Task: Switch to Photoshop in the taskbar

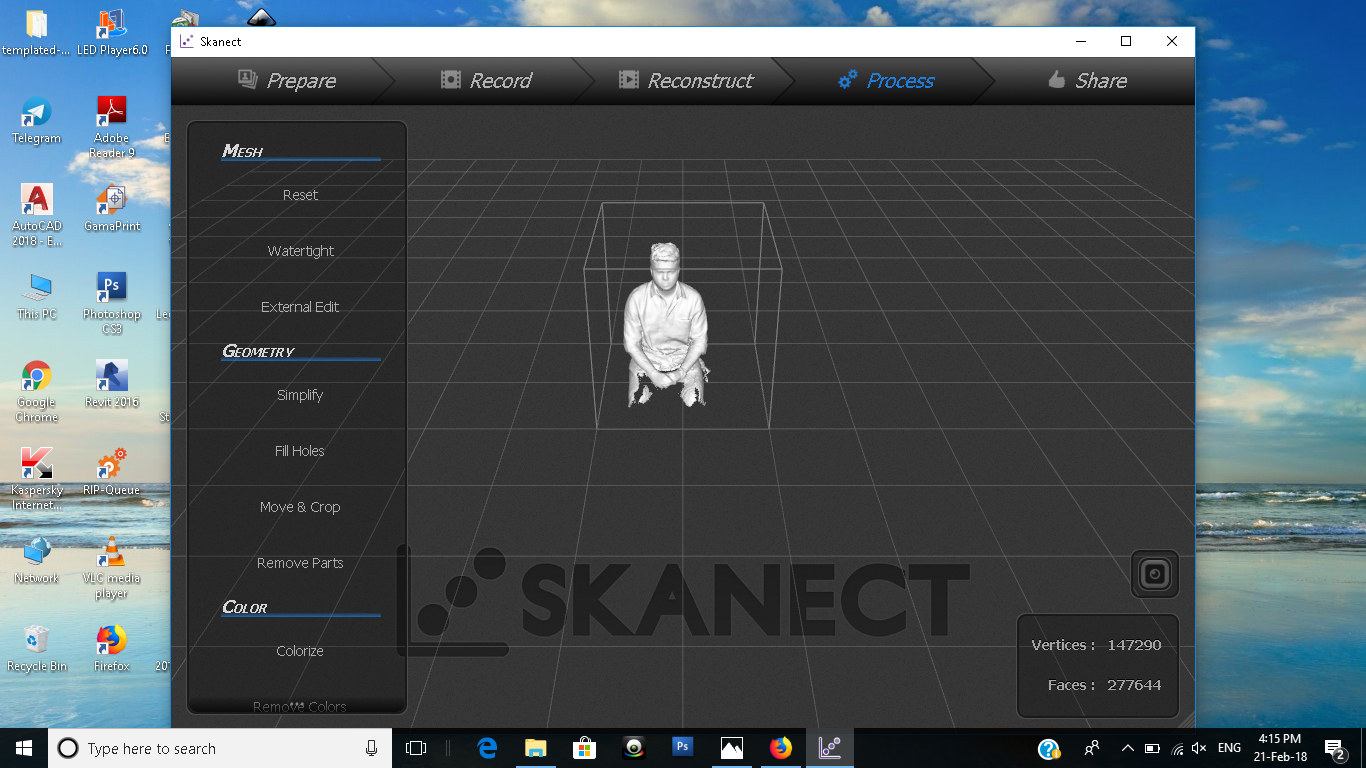Action: 683,748
